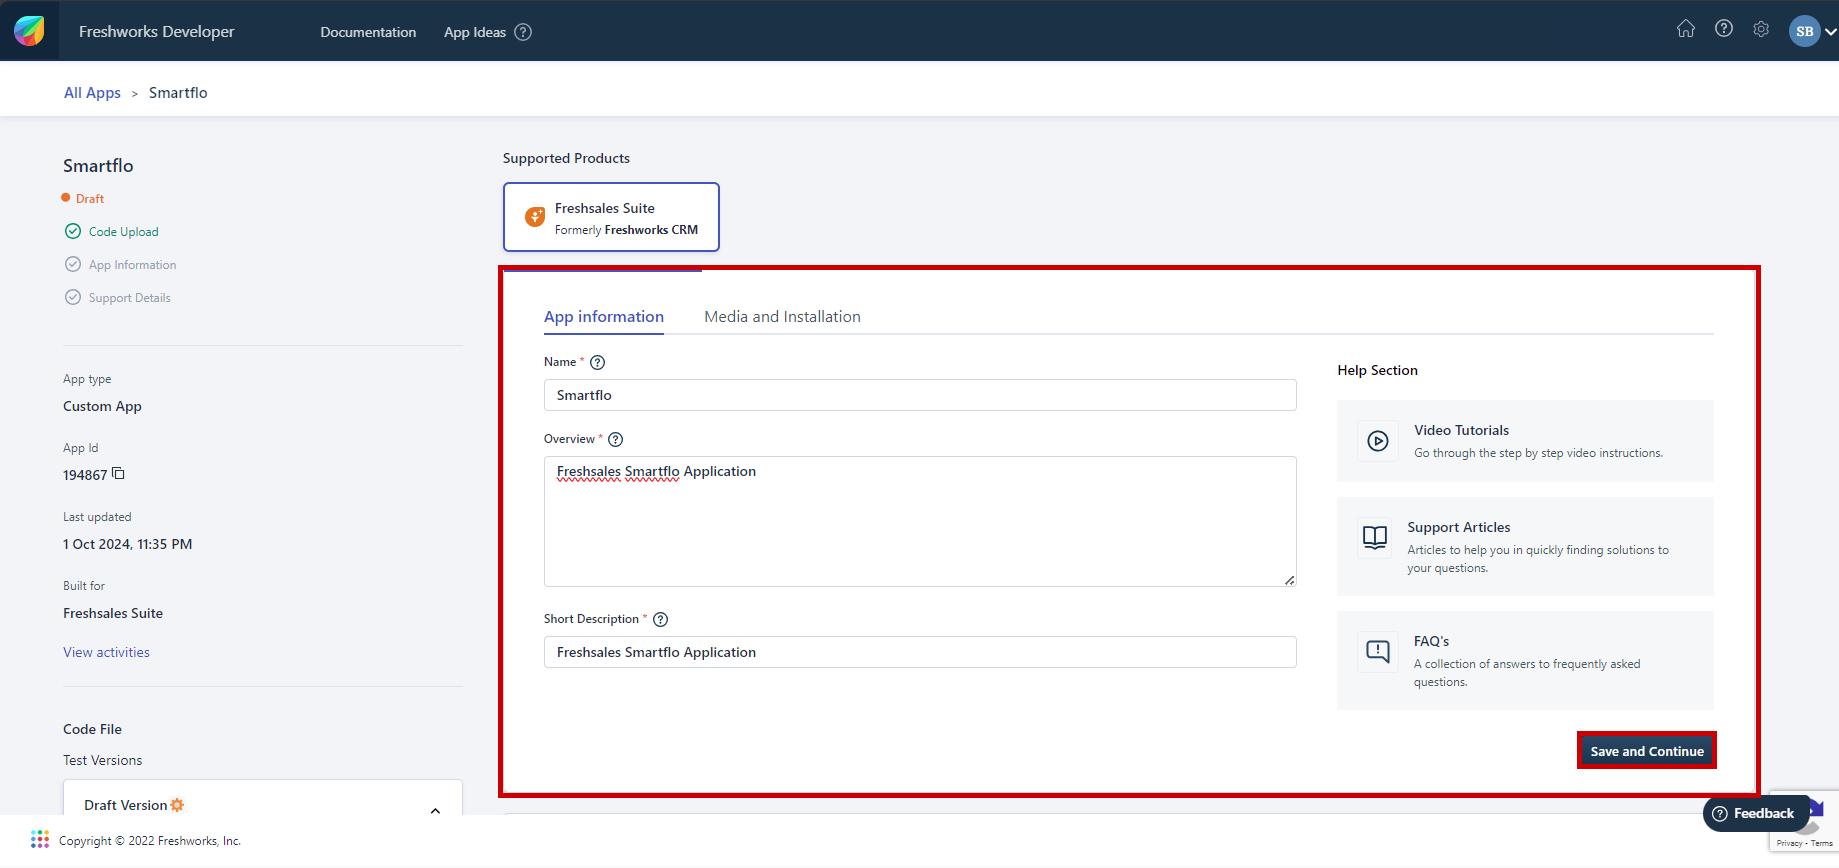Collapse the Draft Version section chevron
Viewport: 1839px width, 868px height.
(x=435, y=811)
